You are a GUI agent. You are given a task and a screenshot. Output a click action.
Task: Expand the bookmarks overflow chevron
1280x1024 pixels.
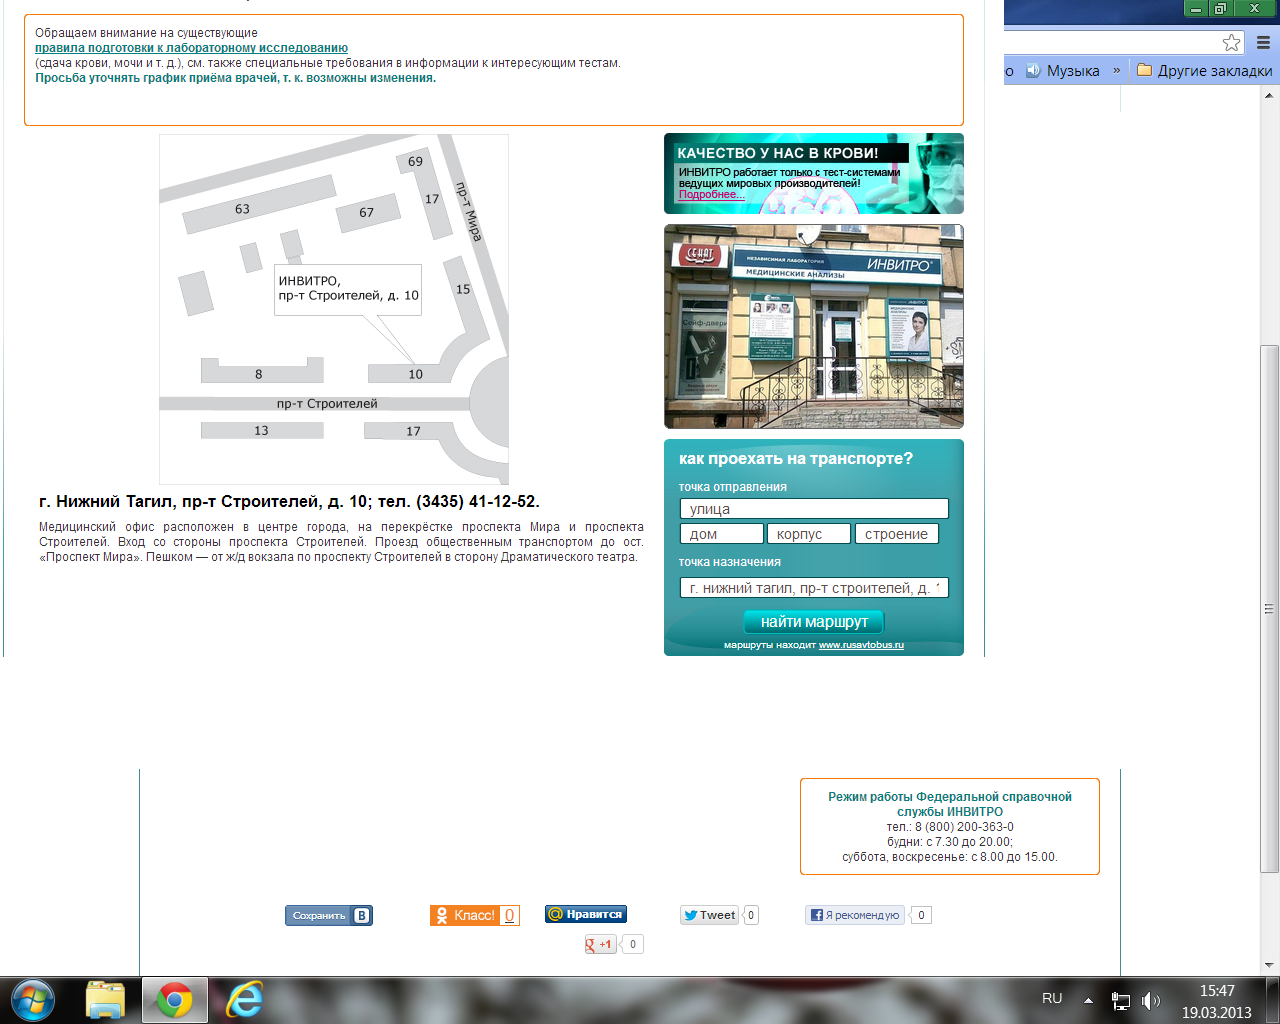pyautogui.click(x=1117, y=71)
